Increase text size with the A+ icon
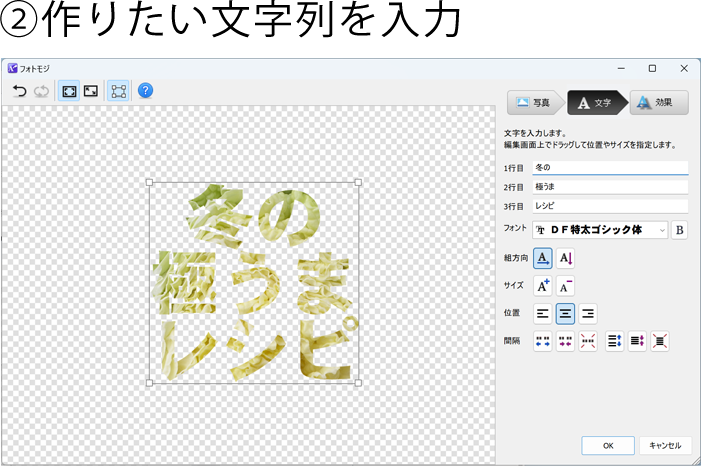 point(543,286)
